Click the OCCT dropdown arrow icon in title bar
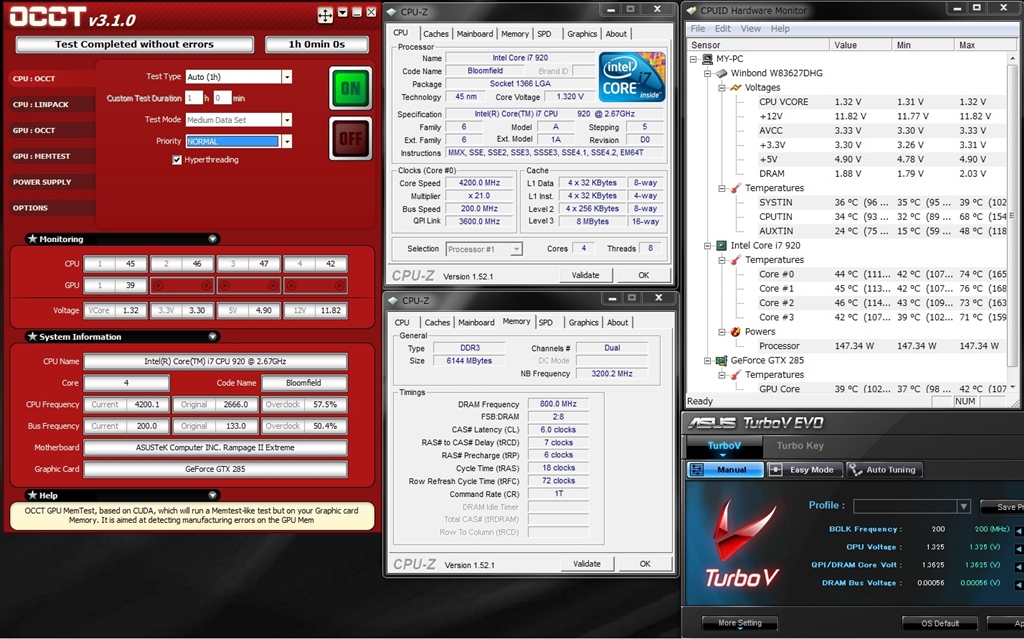Viewport: 1024px width, 639px height. 343,14
